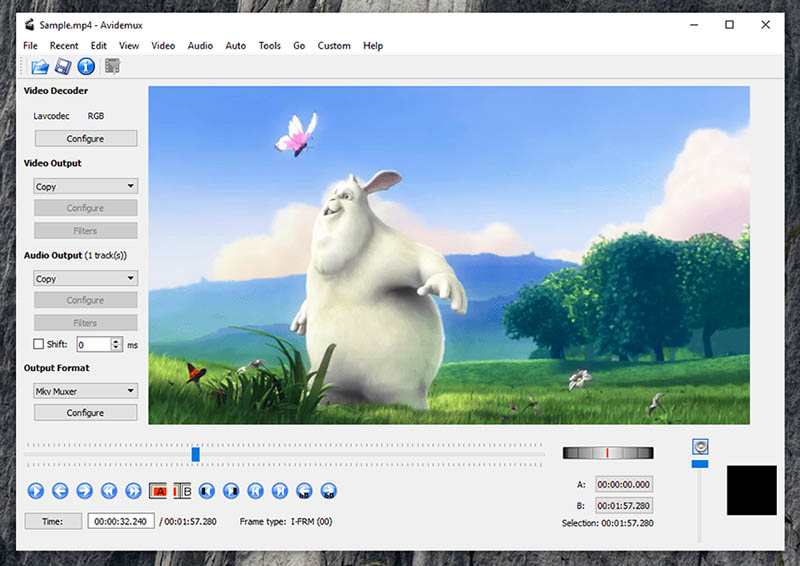Open the Audio Output Copy dropdown
800x566 pixels.
coord(86,279)
